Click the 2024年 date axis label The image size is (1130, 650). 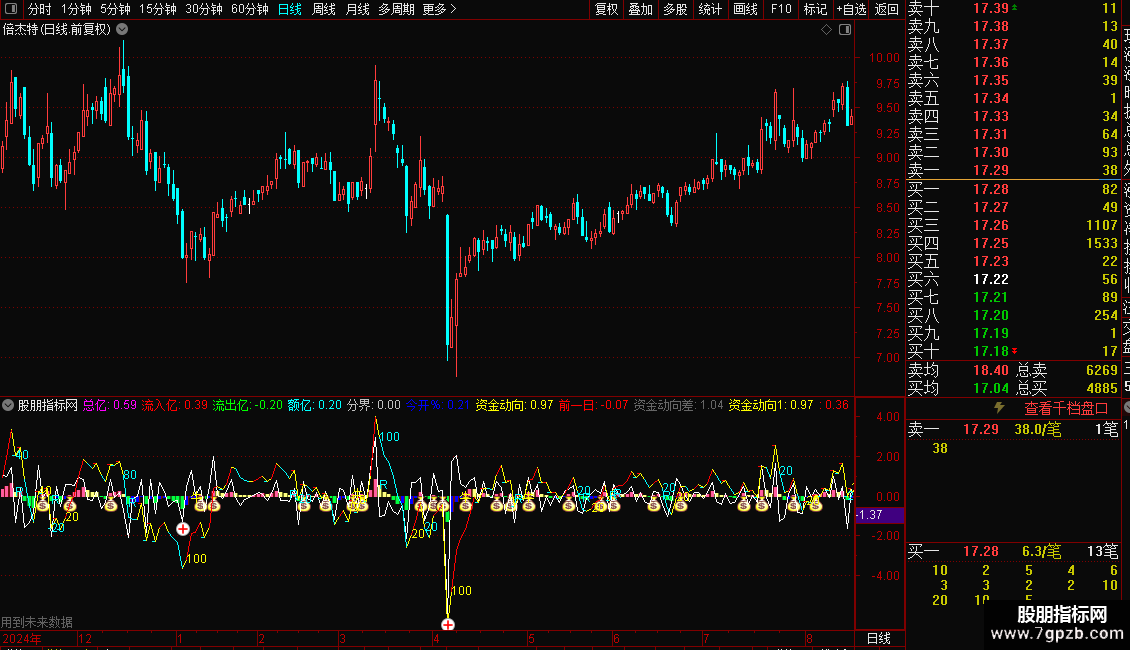click(22, 638)
